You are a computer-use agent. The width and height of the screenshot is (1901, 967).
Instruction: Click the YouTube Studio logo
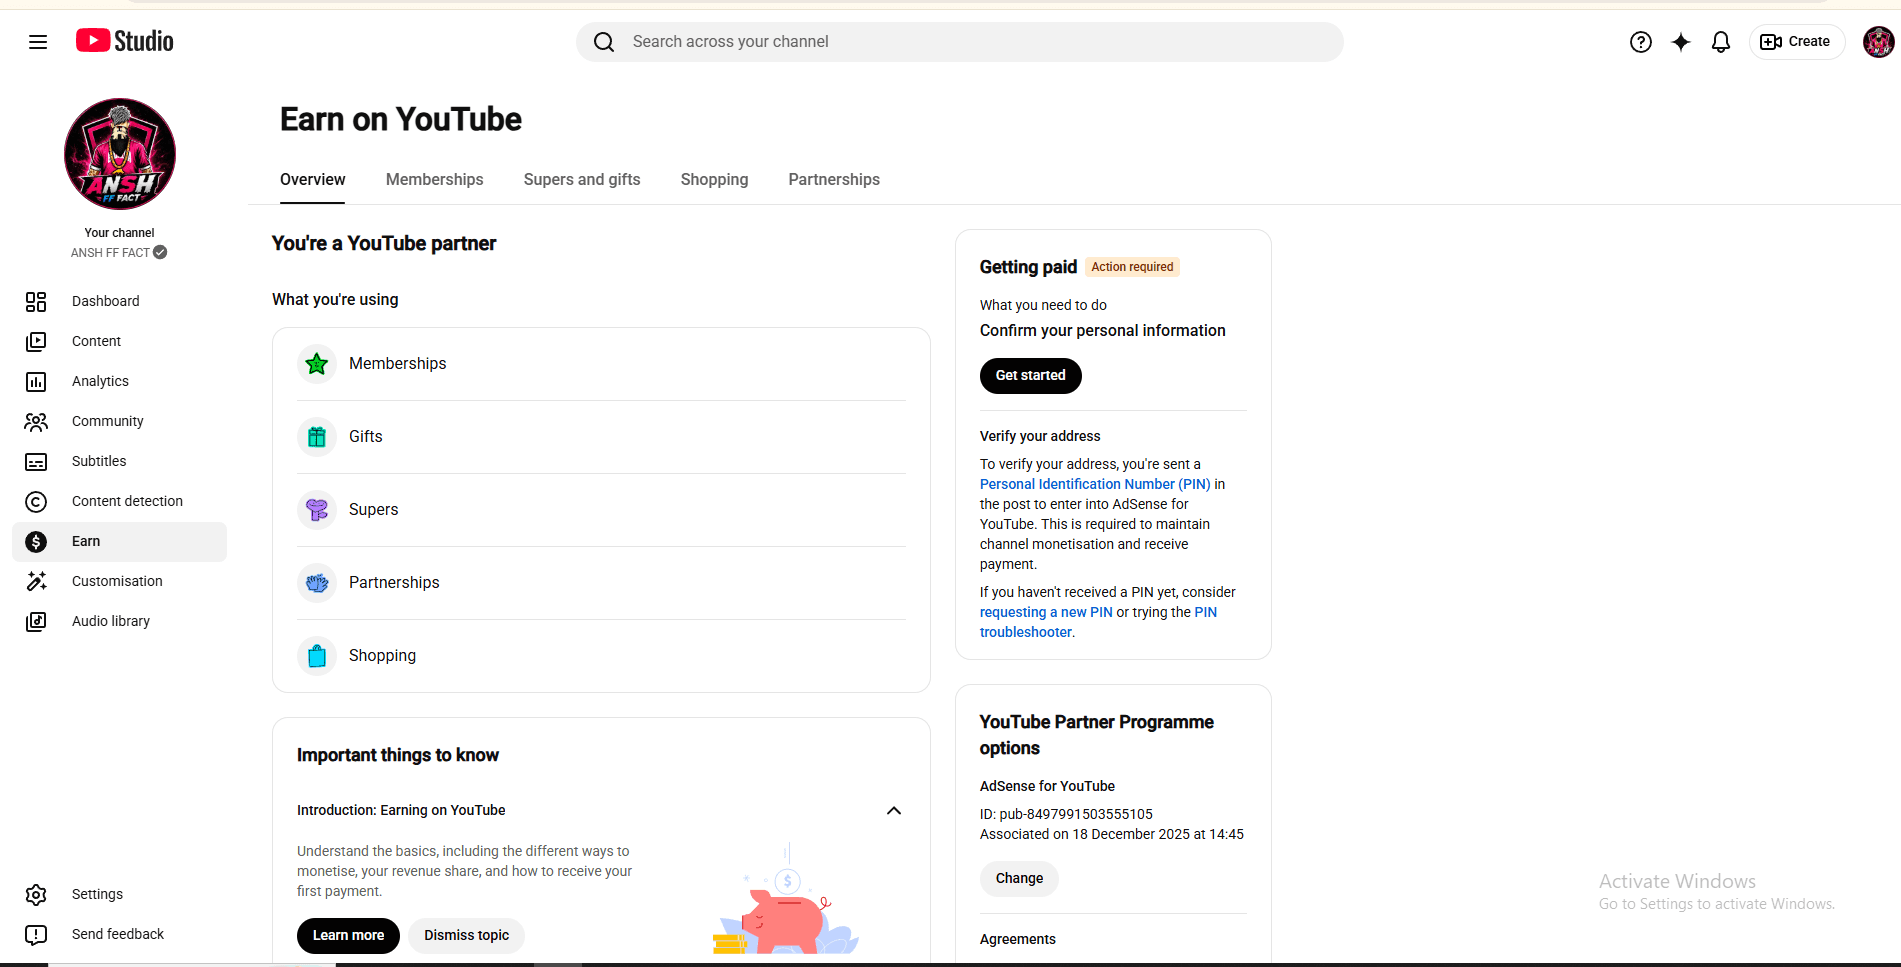(x=125, y=41)
